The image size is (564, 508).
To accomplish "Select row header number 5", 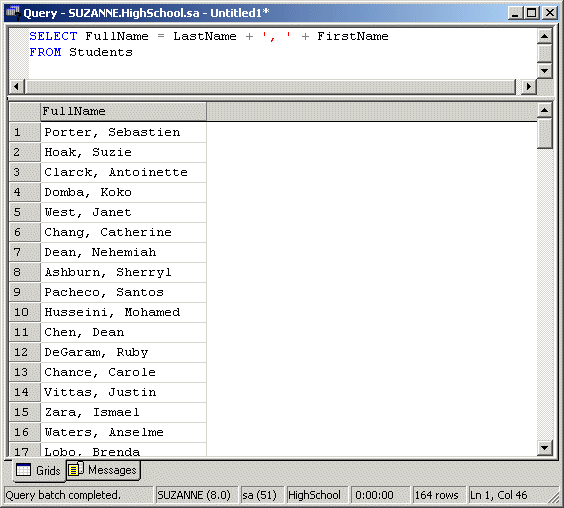I will tap(24, 212).
